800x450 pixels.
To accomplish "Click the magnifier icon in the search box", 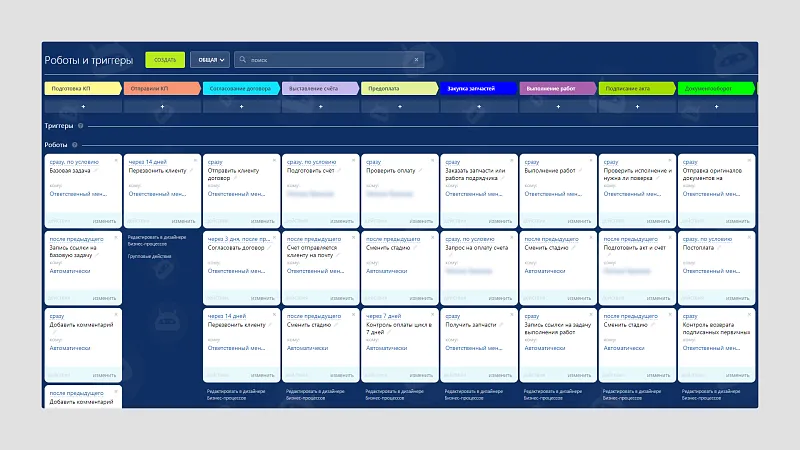I will pyautogui.click(x=243, y=60).
